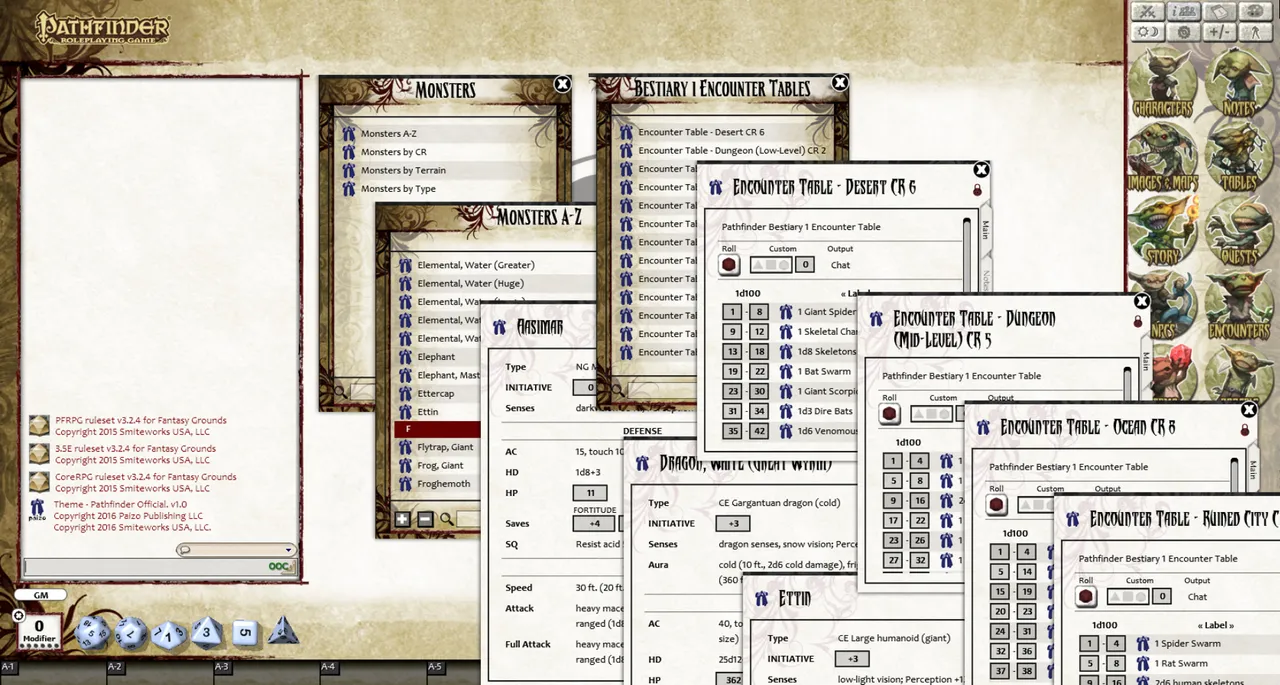Open the Story sidebar button
The image size is (1280, 685).
(1162, 232)
